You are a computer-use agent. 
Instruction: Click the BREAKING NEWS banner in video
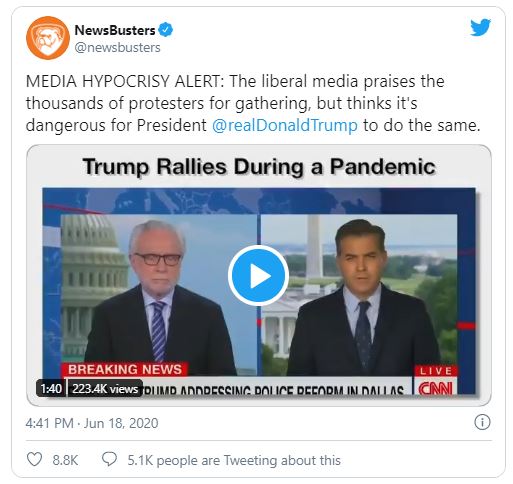coord(125,369)
